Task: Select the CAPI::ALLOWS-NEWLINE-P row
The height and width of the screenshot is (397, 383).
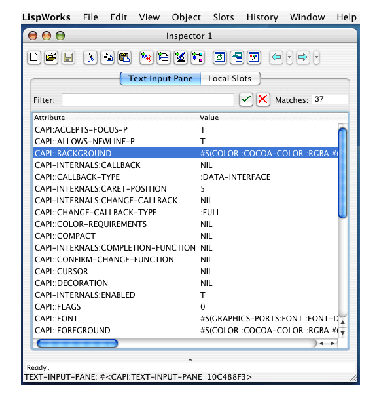Action: tap(185, 141)
